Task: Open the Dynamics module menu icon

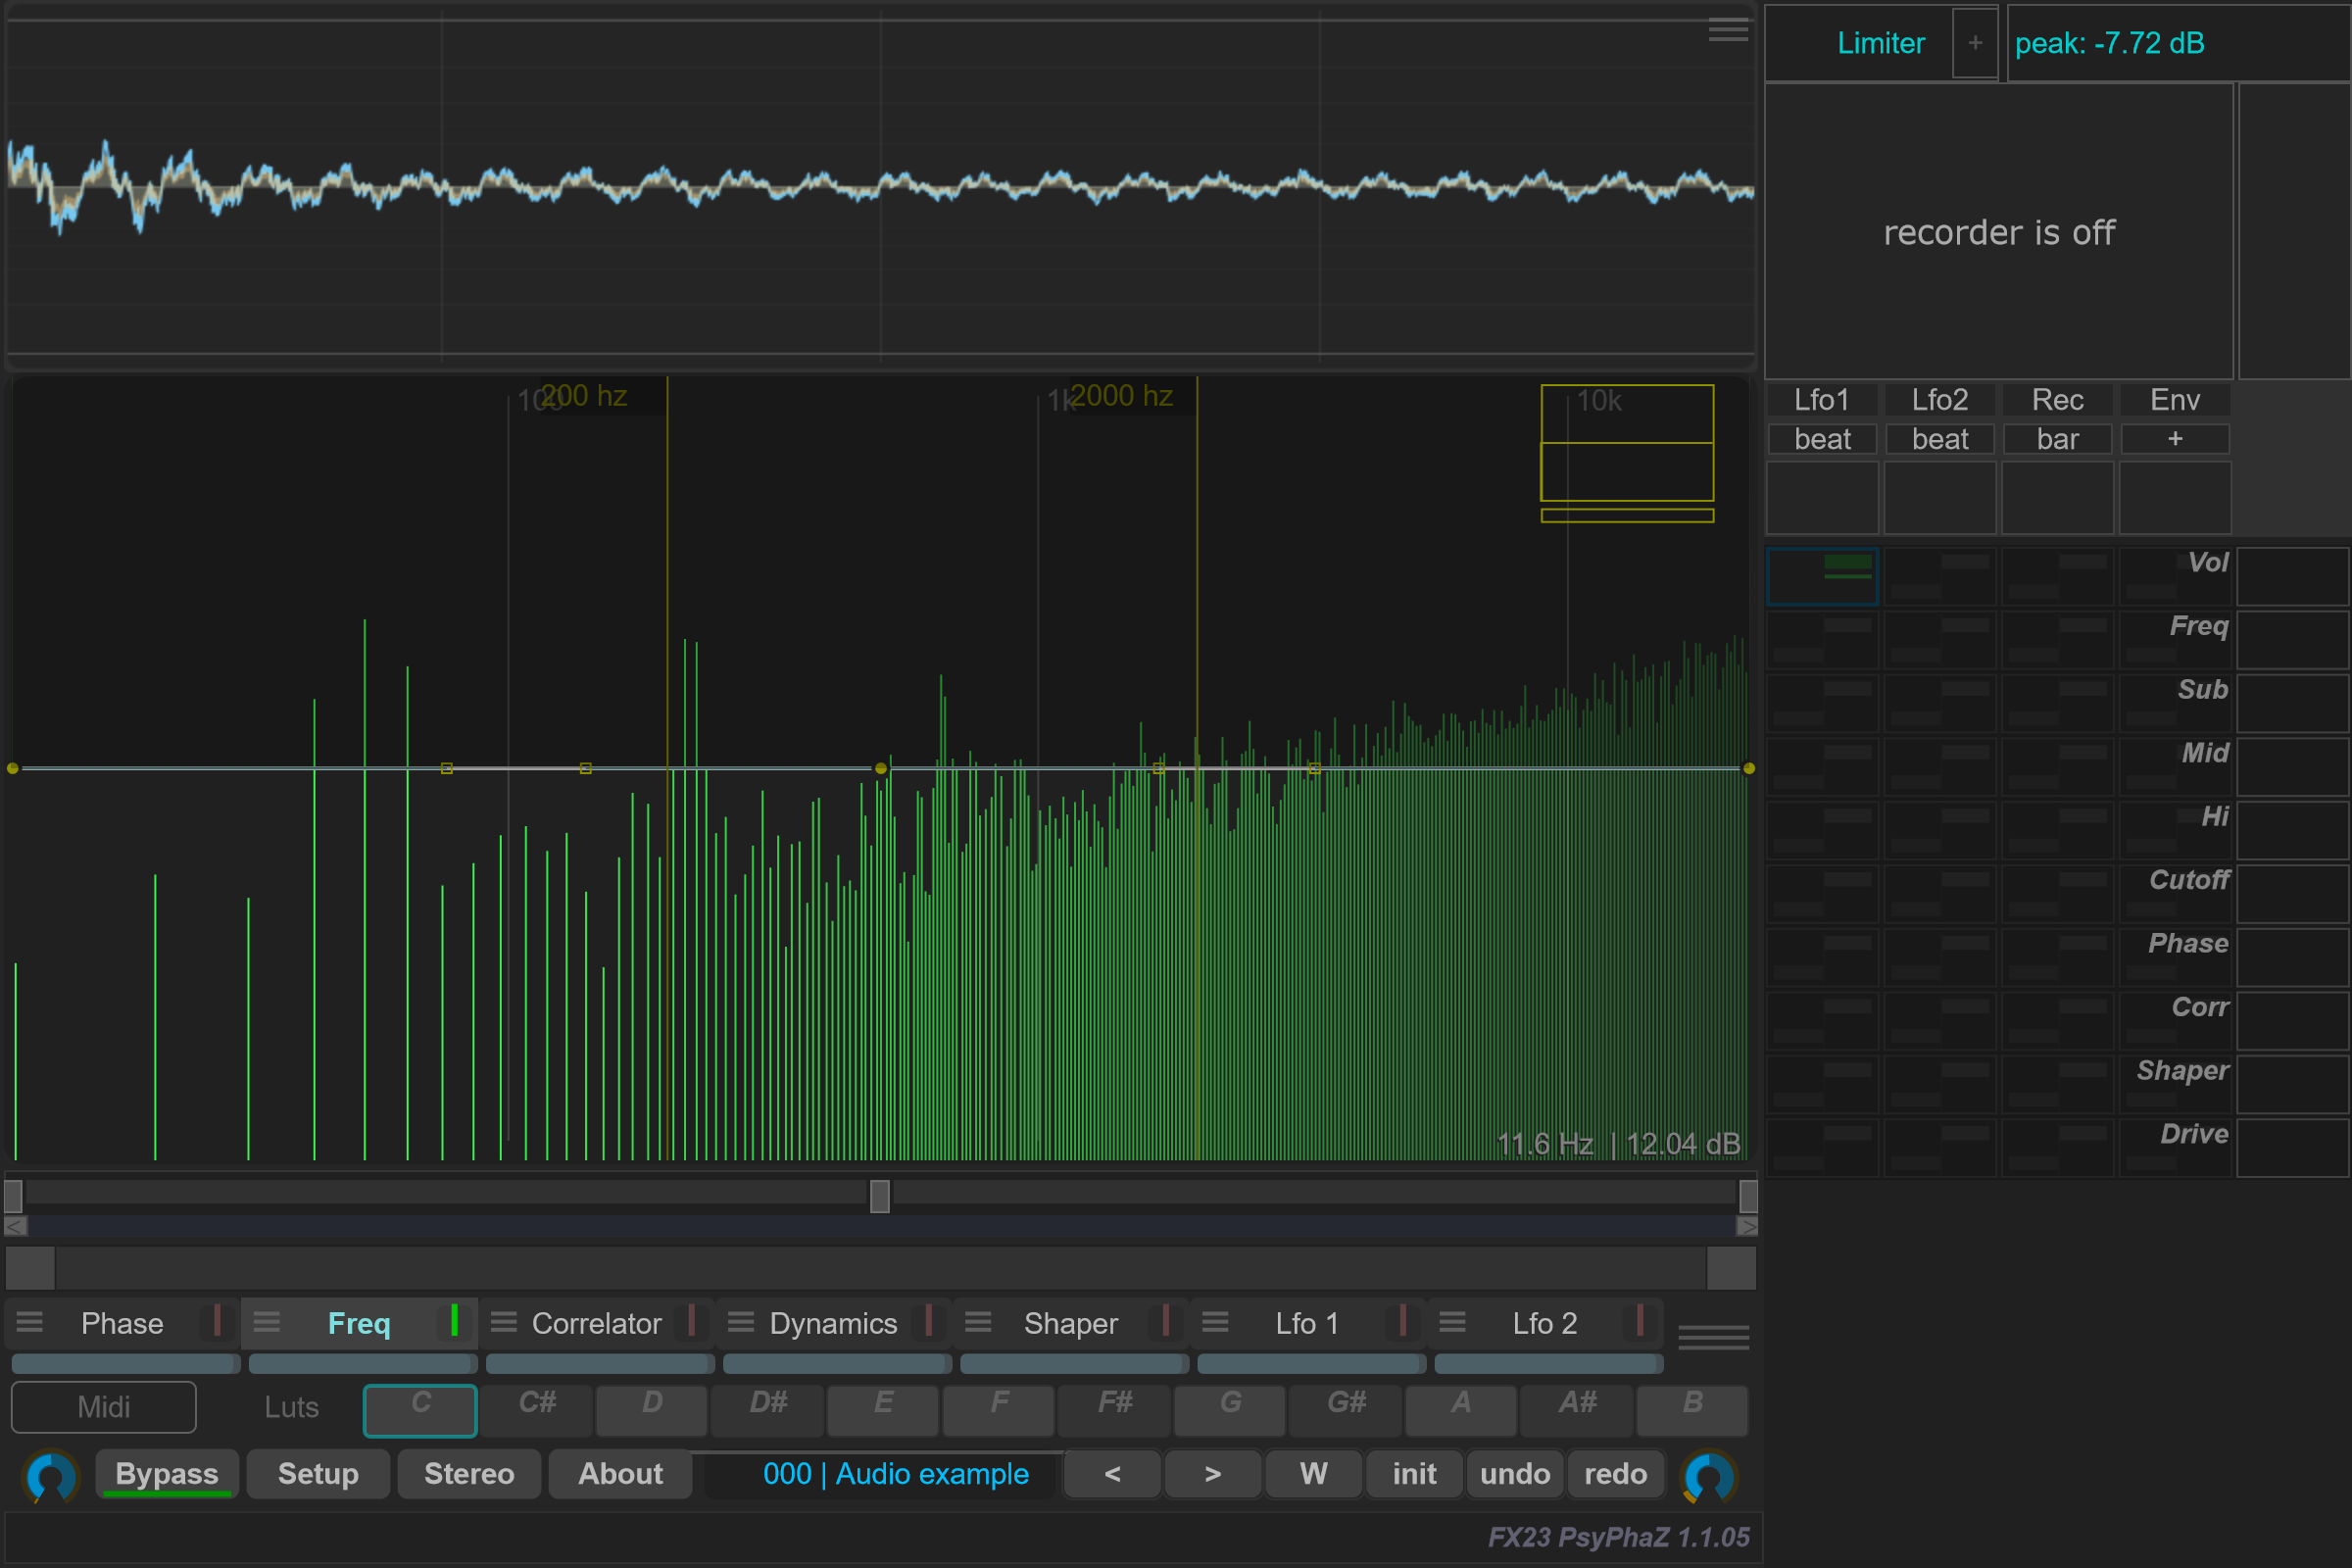Action: (741, 1322)
